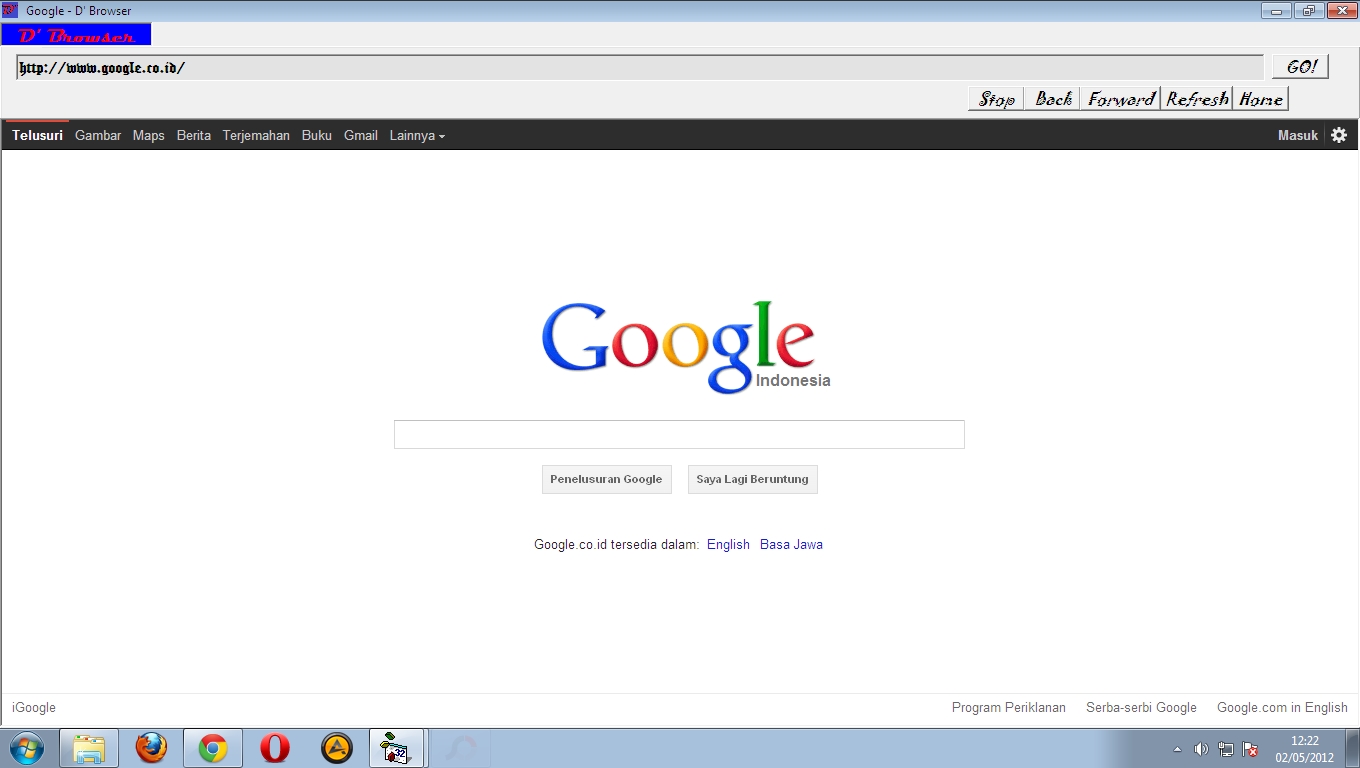Expand the Lainnya dropdown menu

click(417, 135)
